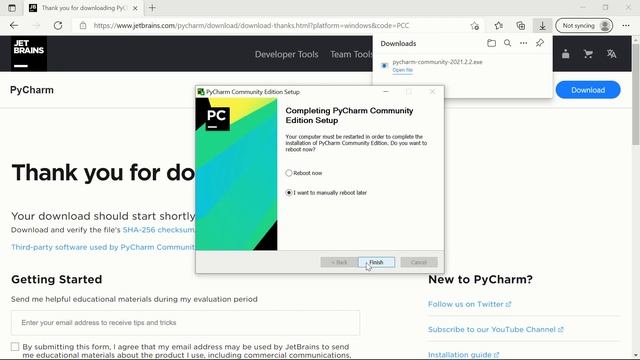Click the 'Getting Started' heading
The height and width of the screenshot is (360, 640).
tap(57, 279)
